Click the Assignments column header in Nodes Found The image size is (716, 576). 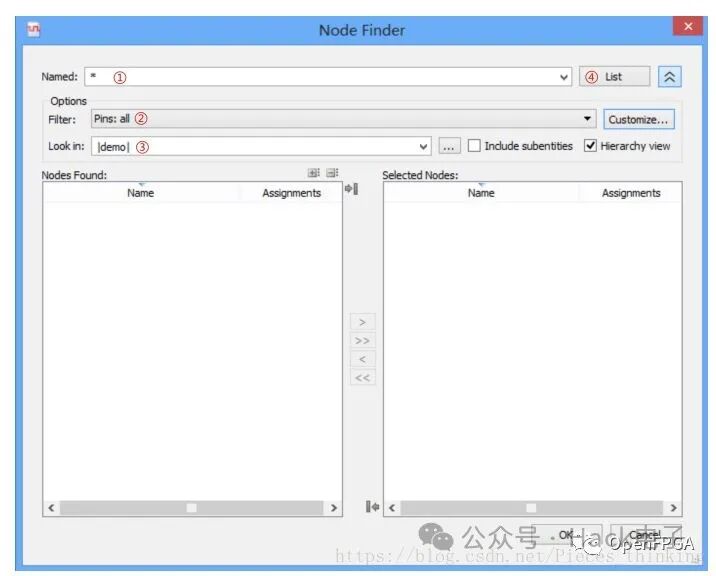point(291,193)
